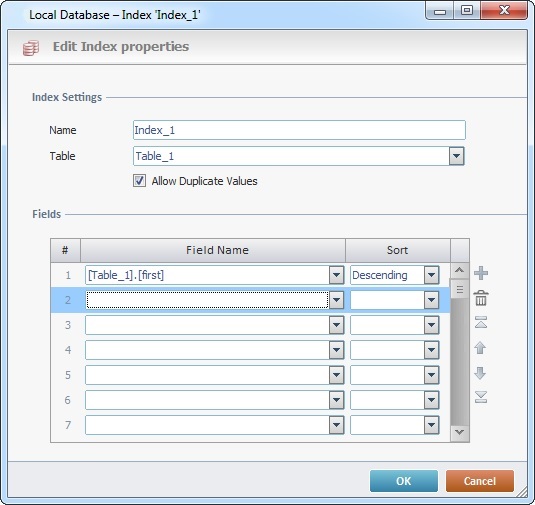The image size is (535, 505).
Task: Click the plus icon to add field
Action: [x=481, y=273]
